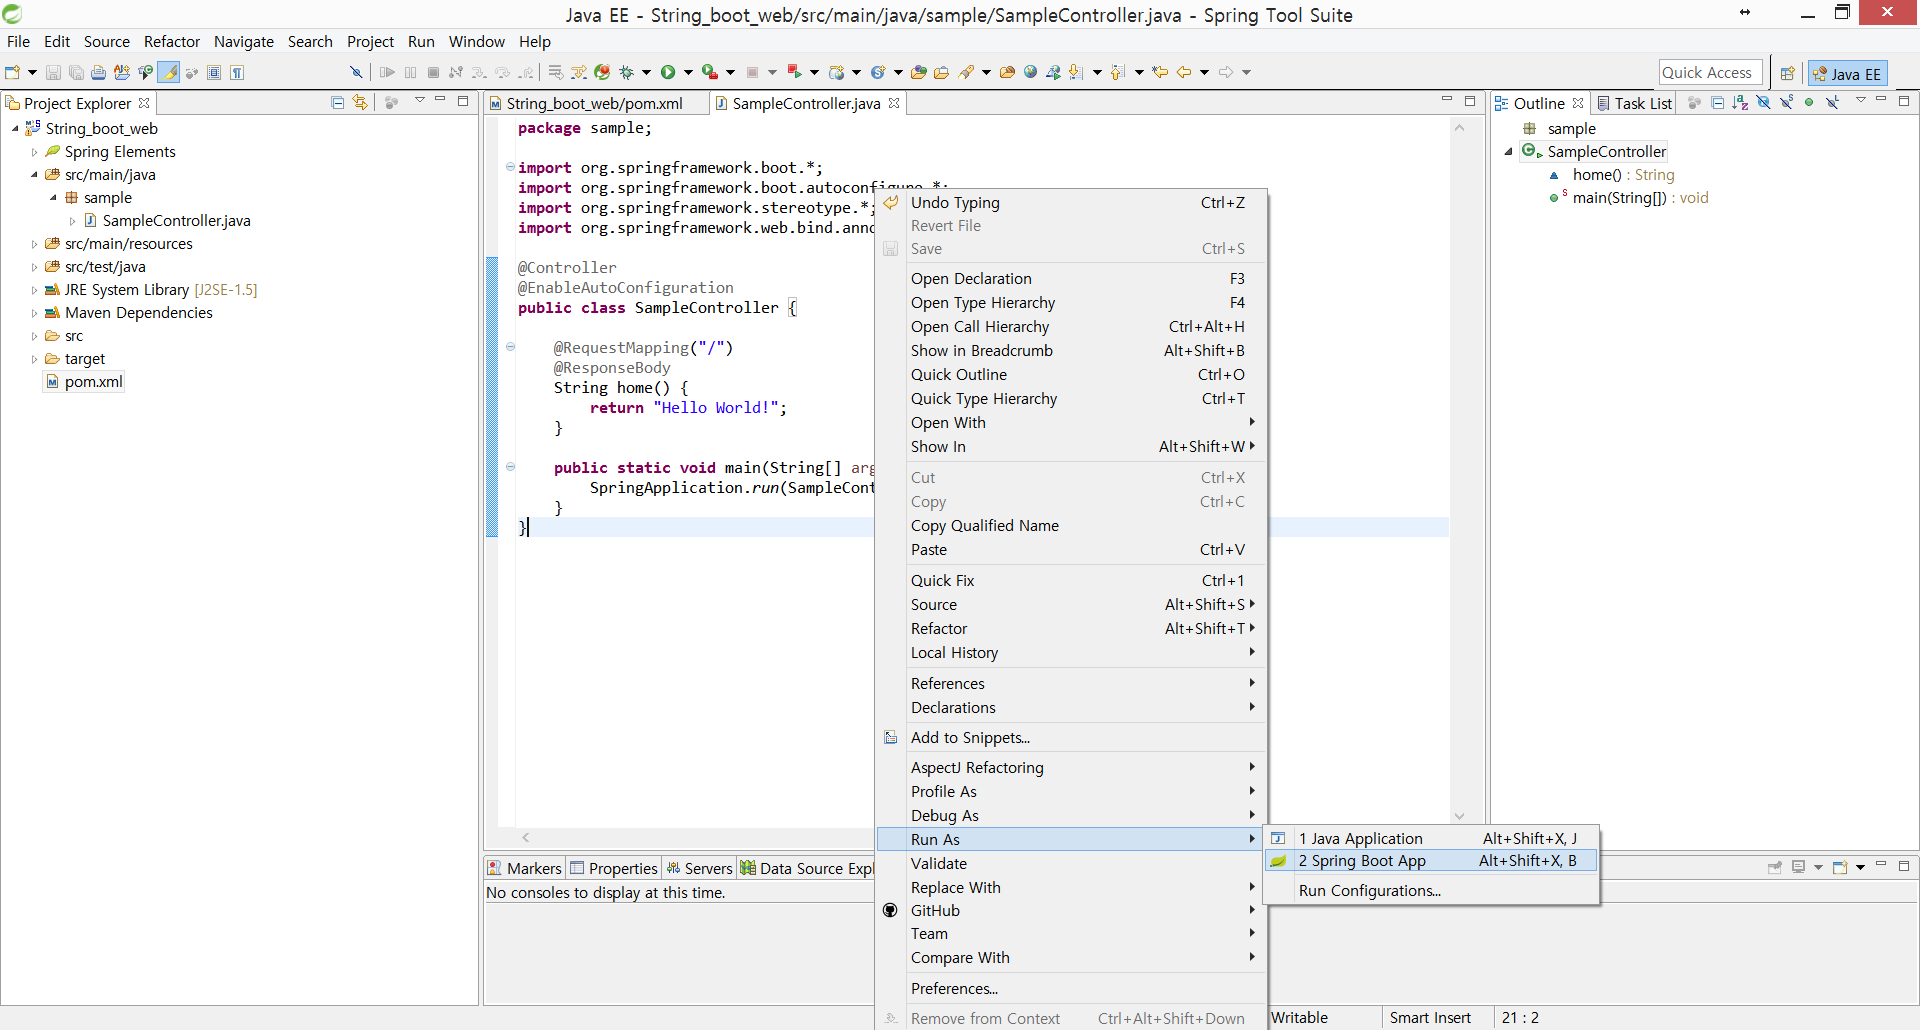Click the Hide Static Members icon in Outline
This screenshot has height=1030, width=1920.
(1787, 102)
